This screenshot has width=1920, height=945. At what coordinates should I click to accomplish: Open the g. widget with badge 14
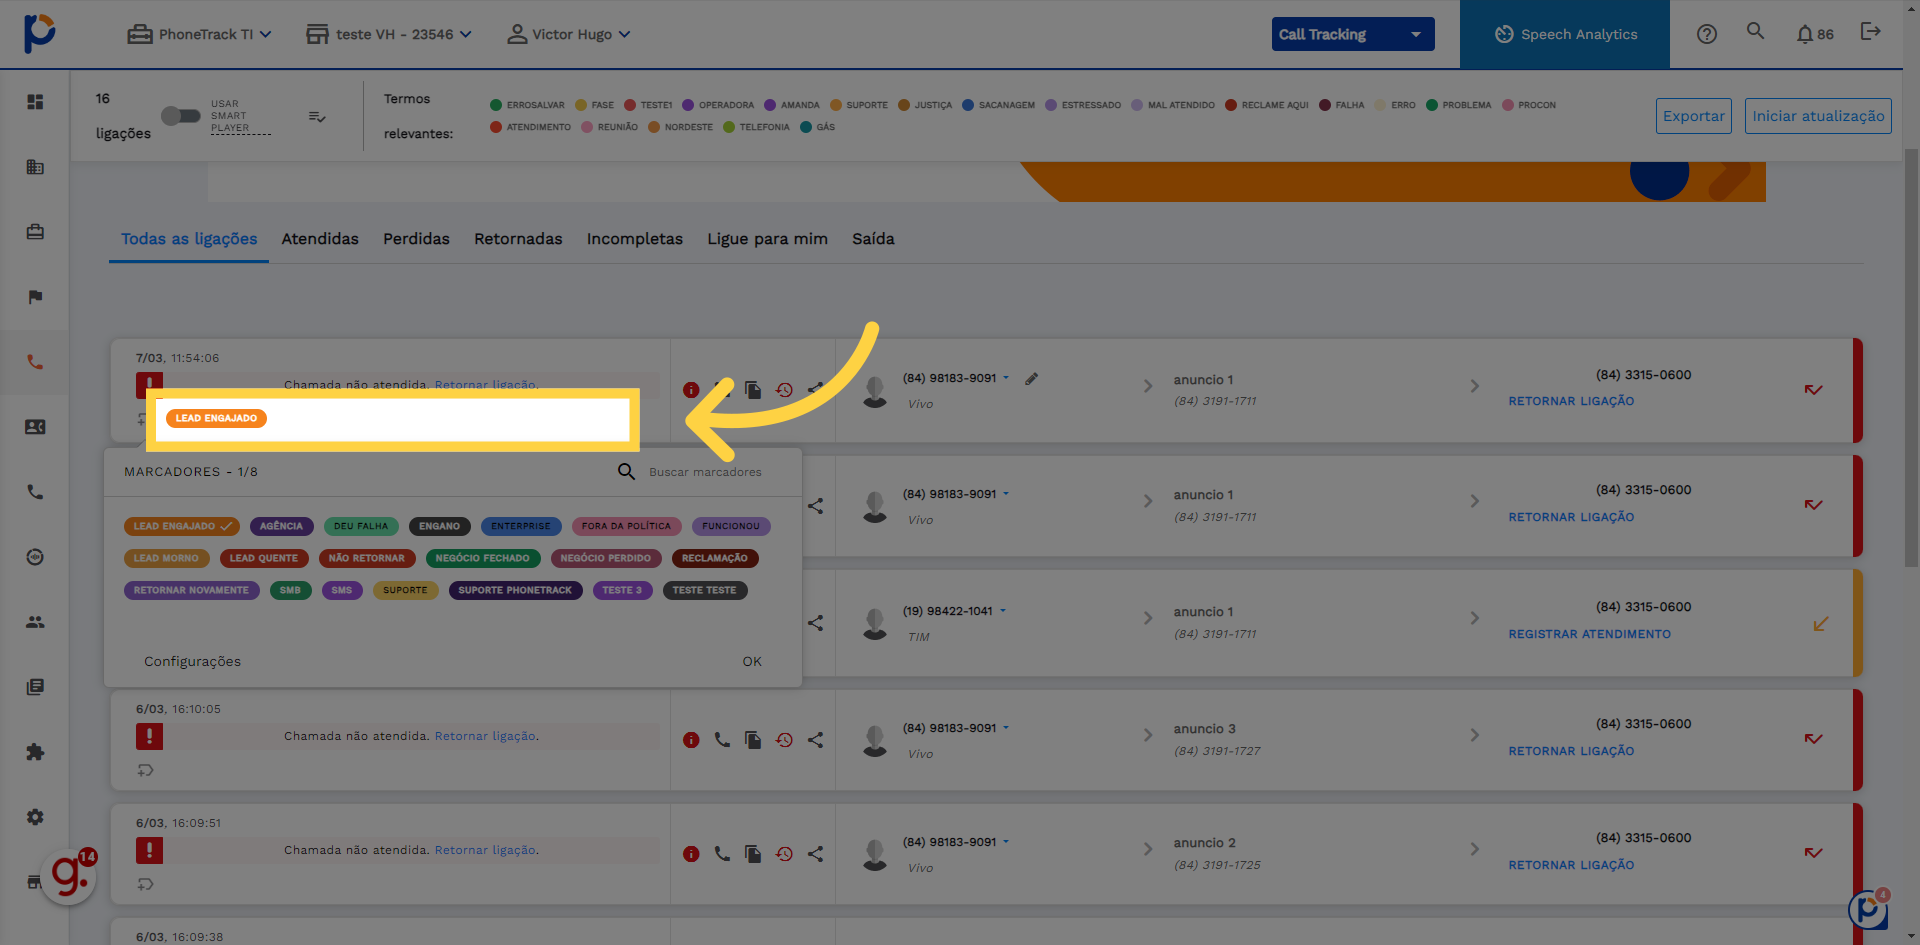pyautogui.click(x=70, y=876)
